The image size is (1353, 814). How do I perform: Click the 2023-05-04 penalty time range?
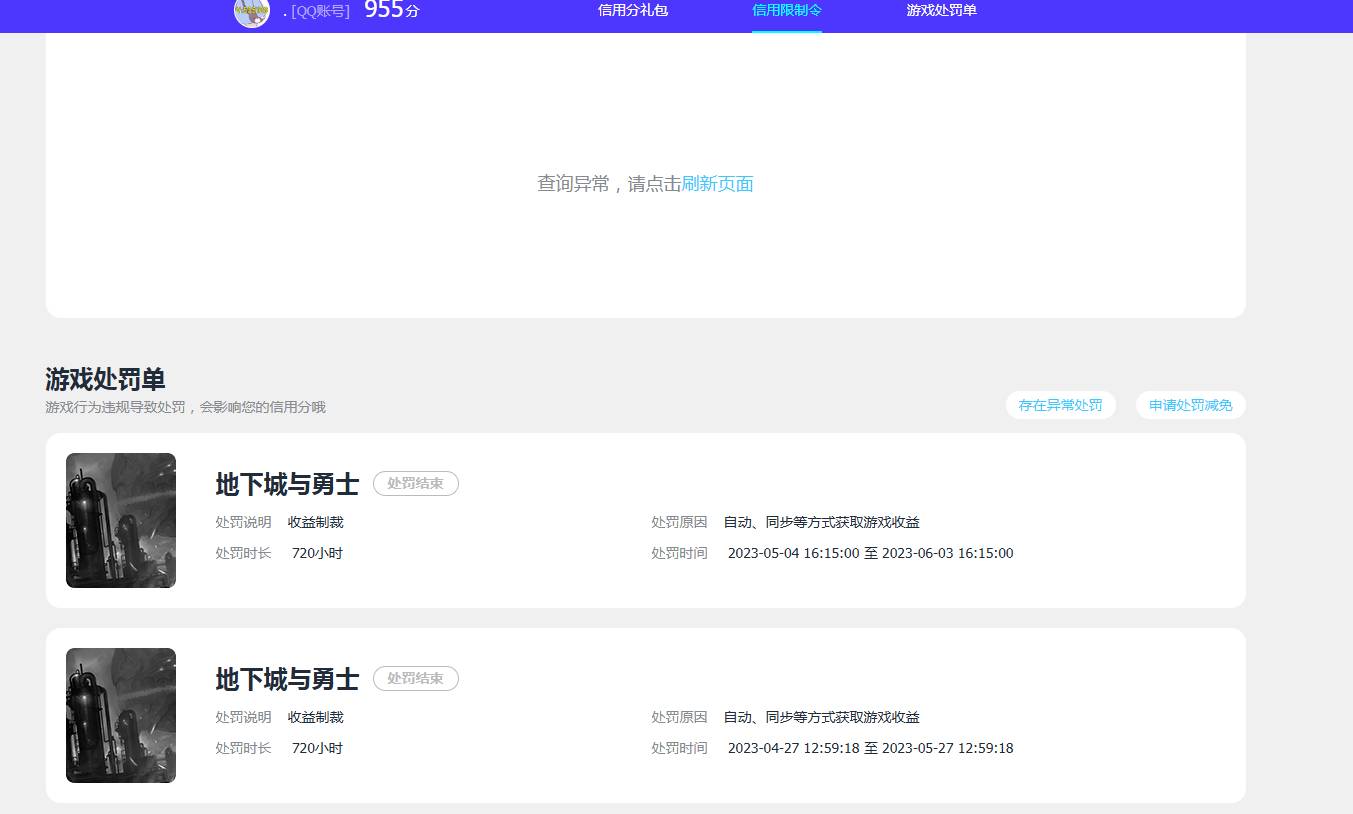870,553
